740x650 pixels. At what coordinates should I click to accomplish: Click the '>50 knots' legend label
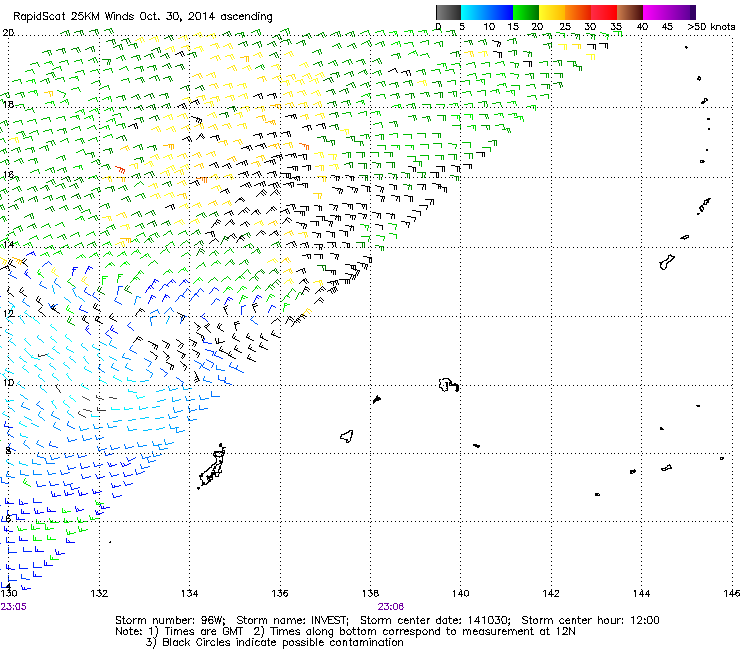(x=711, y=27)
